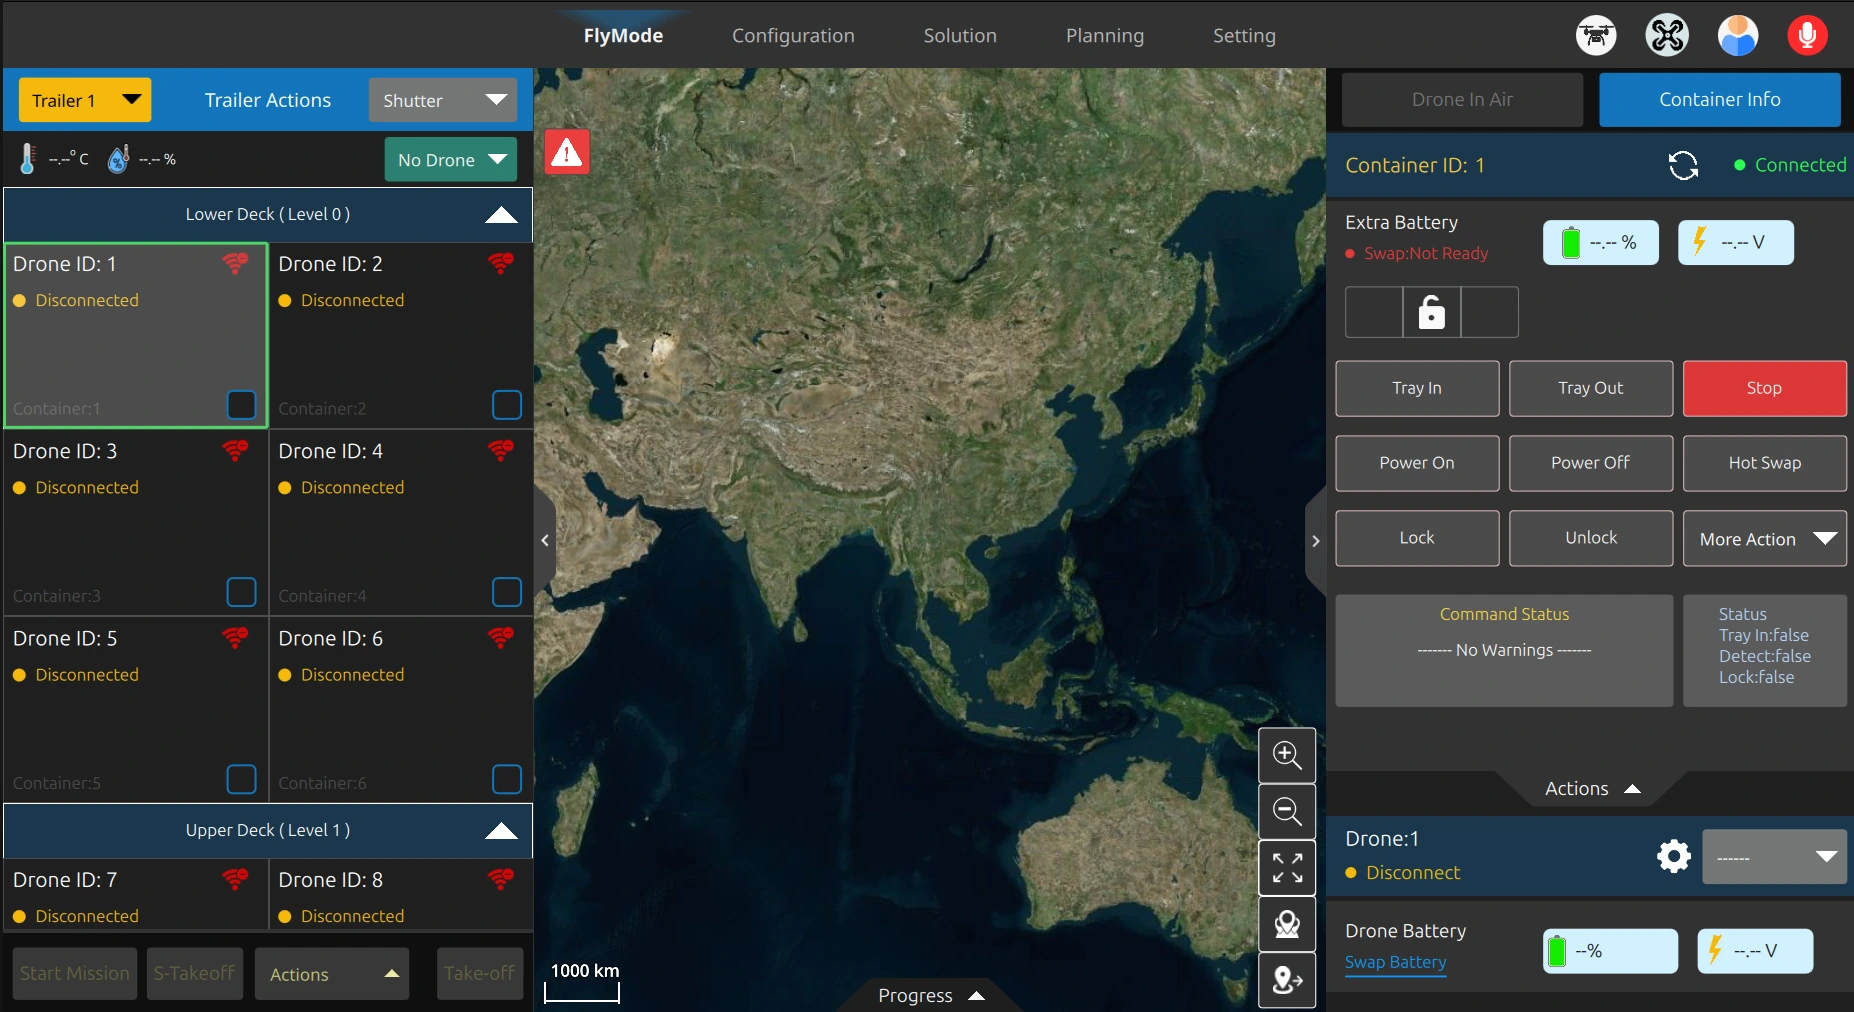The width and height of the screenshot is (1854, 1012).
Task: Toggle map fullscreen expand icon
Action: (1287, 868)
